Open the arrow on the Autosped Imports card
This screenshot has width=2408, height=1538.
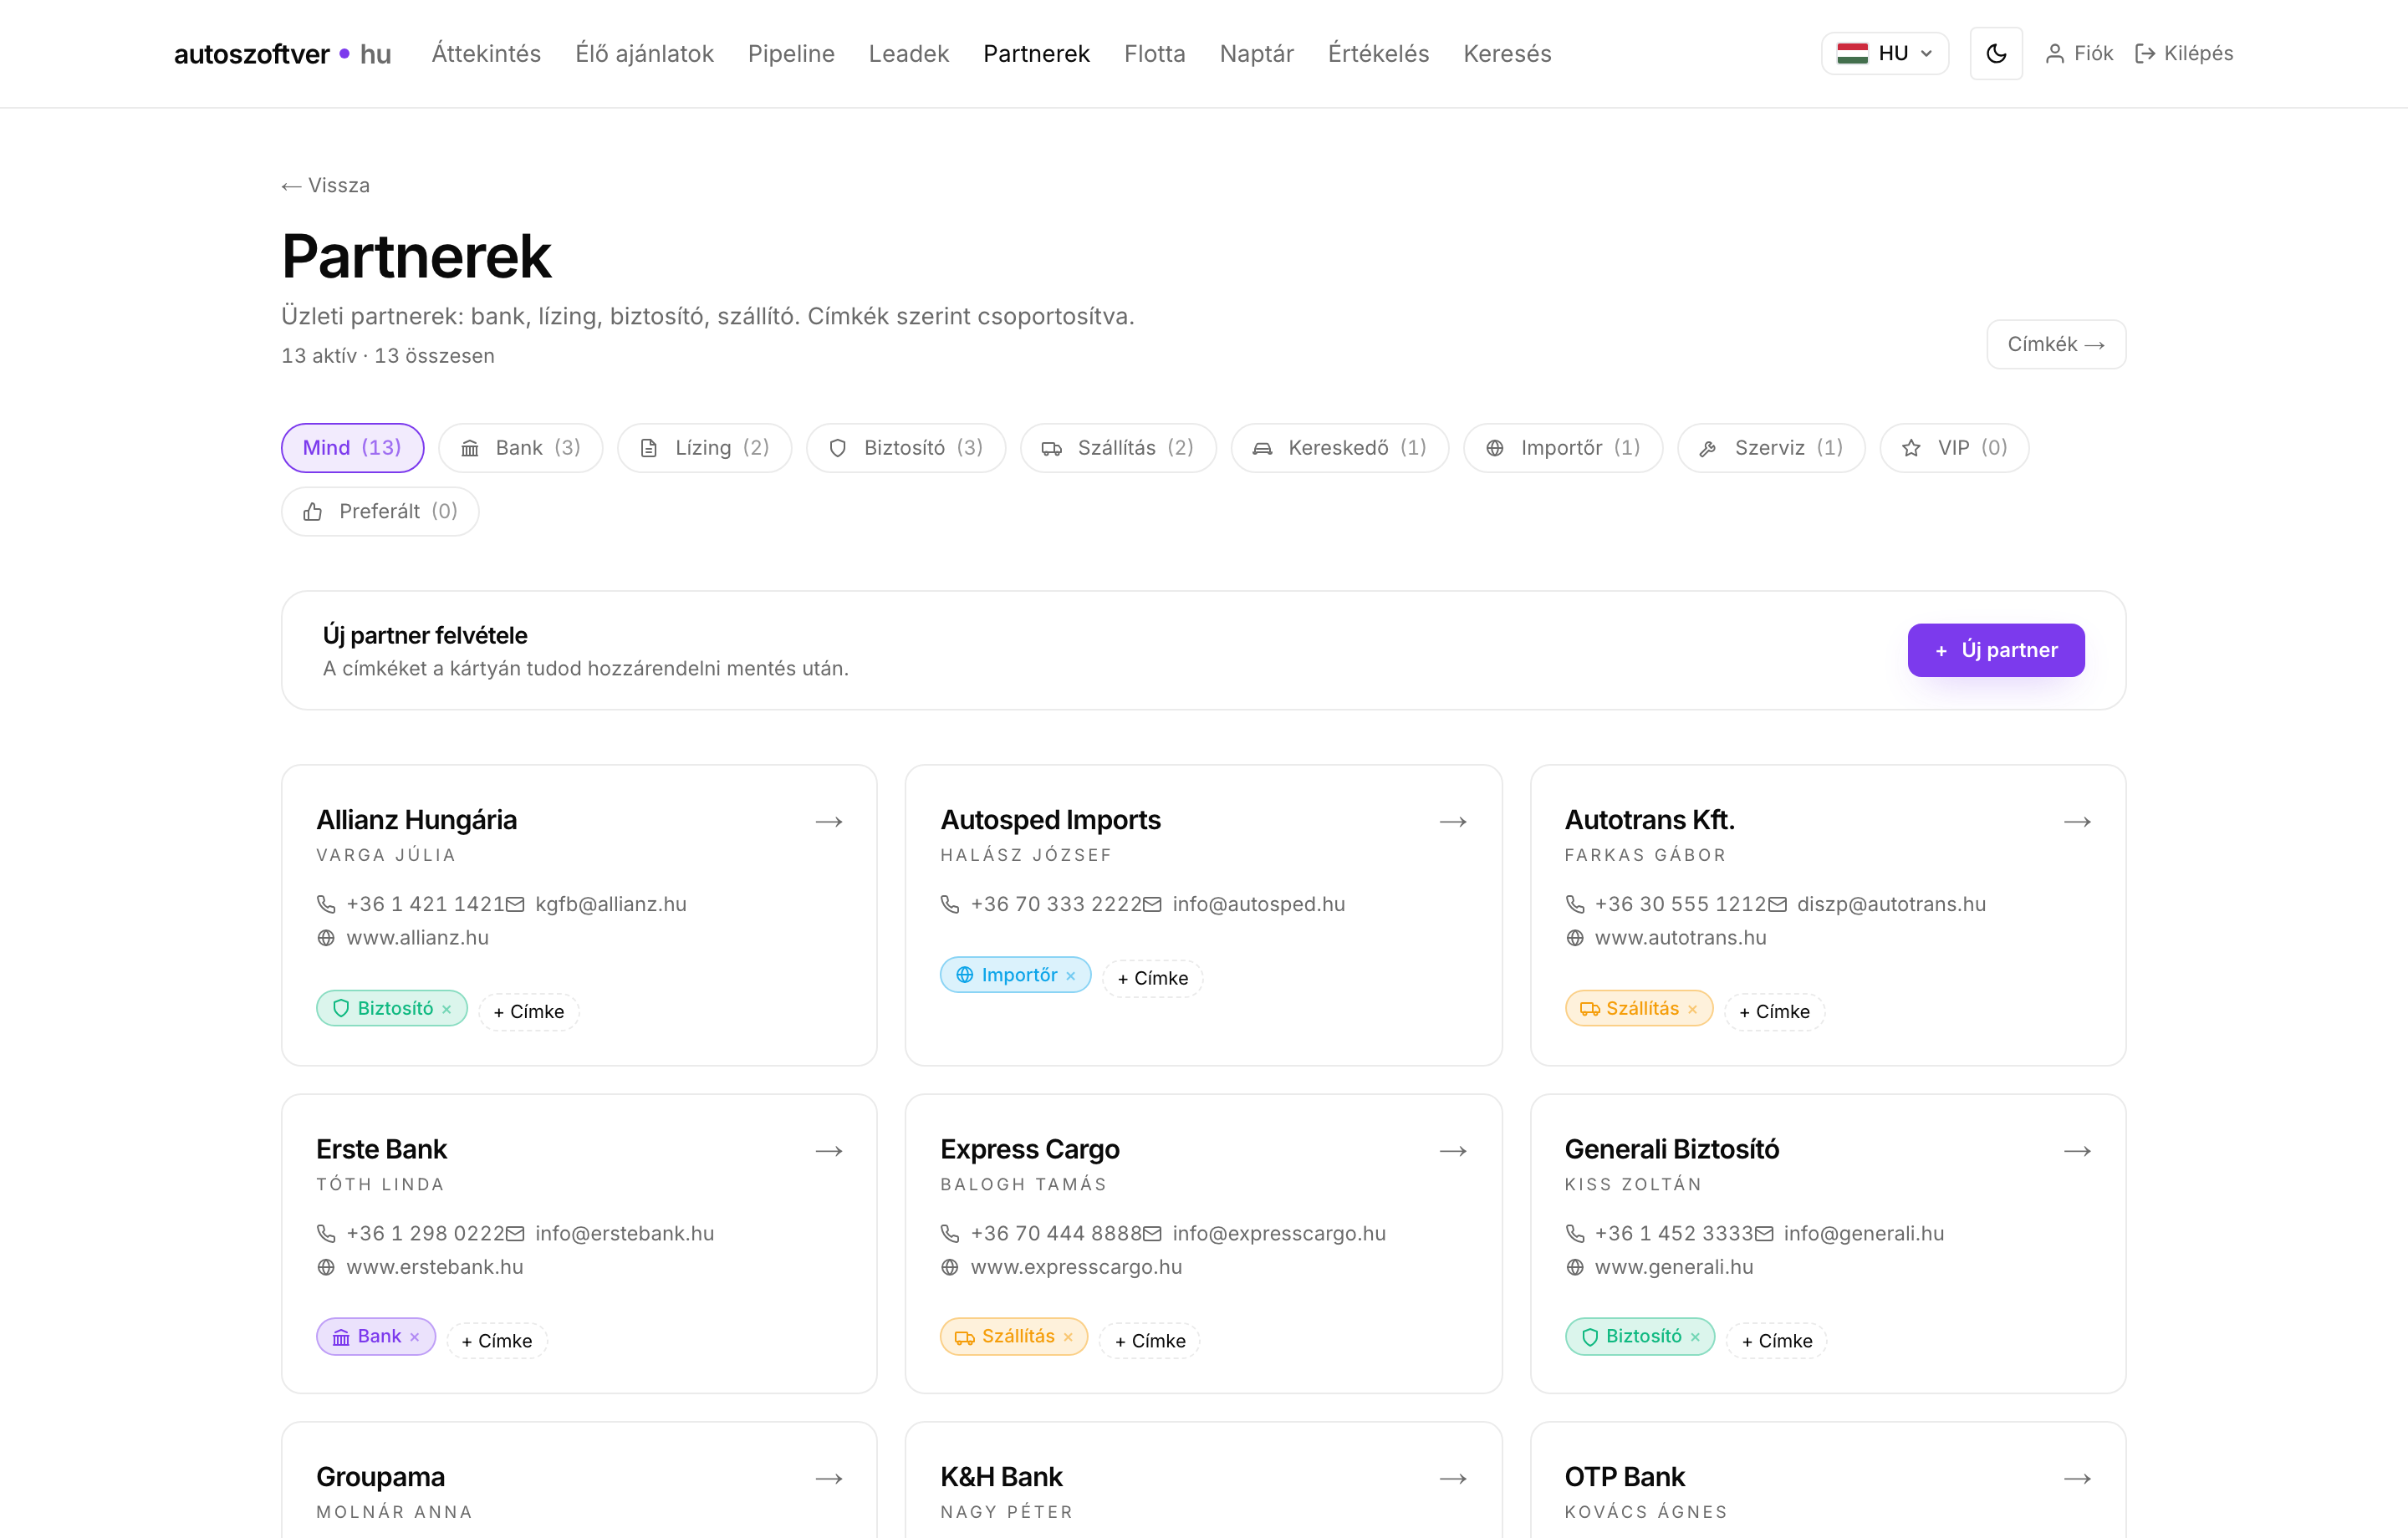(x=1453, y=821)
